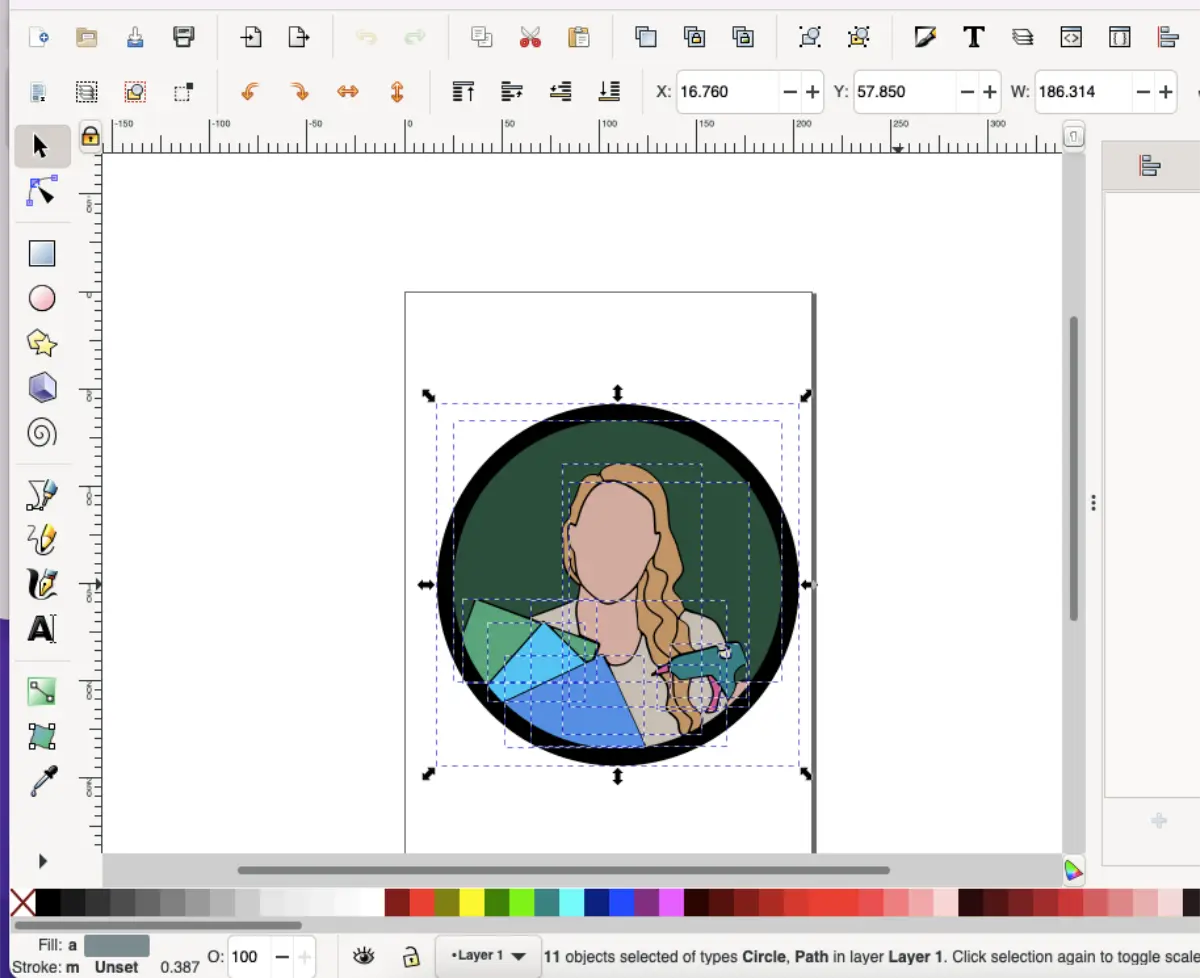Click the Y coordinate input field
This screenshot has width=1200, height=978.
tap(905, 92)
